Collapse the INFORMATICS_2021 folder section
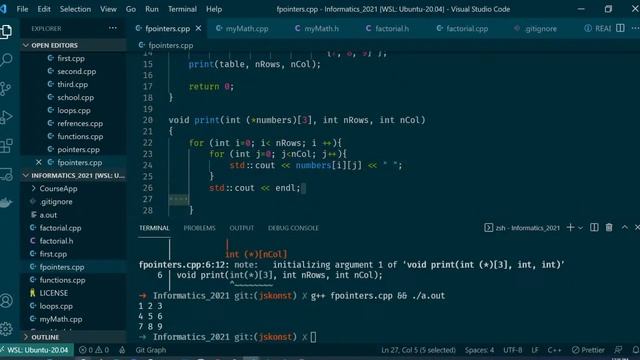Screen dimensions: 640x360 pos(73,176)
